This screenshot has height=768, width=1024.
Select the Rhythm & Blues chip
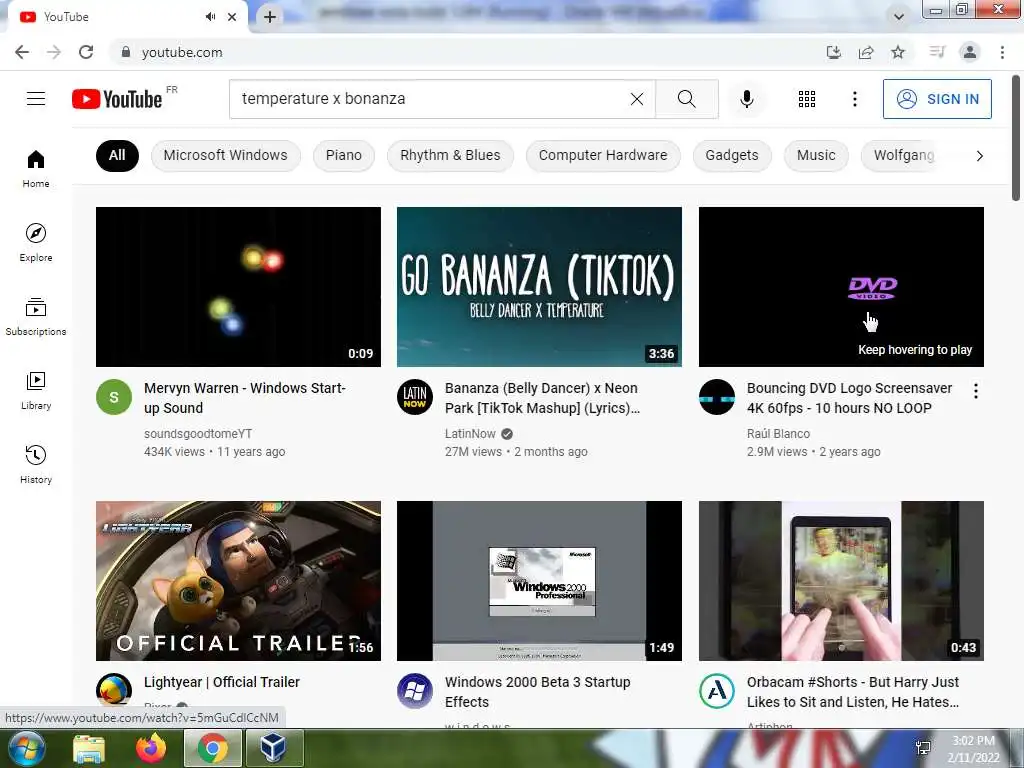pos(450,155)
